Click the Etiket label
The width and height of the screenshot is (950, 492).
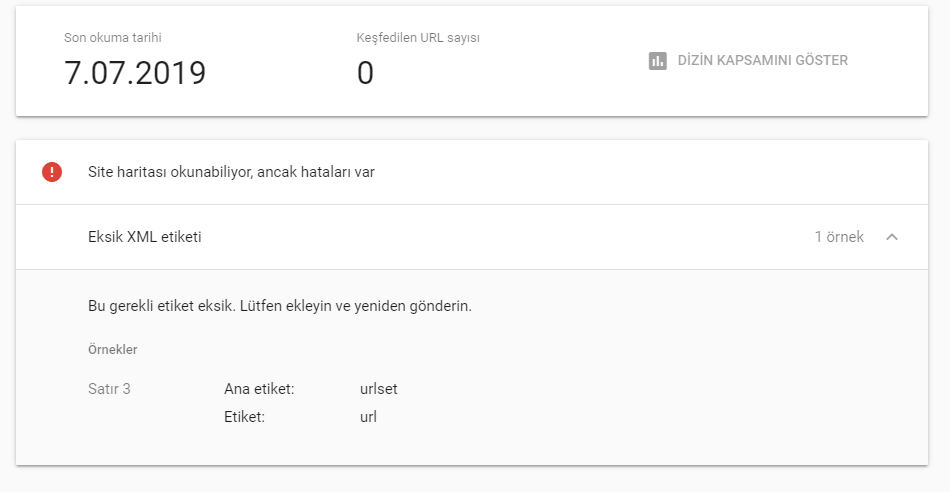pos(244,417)
